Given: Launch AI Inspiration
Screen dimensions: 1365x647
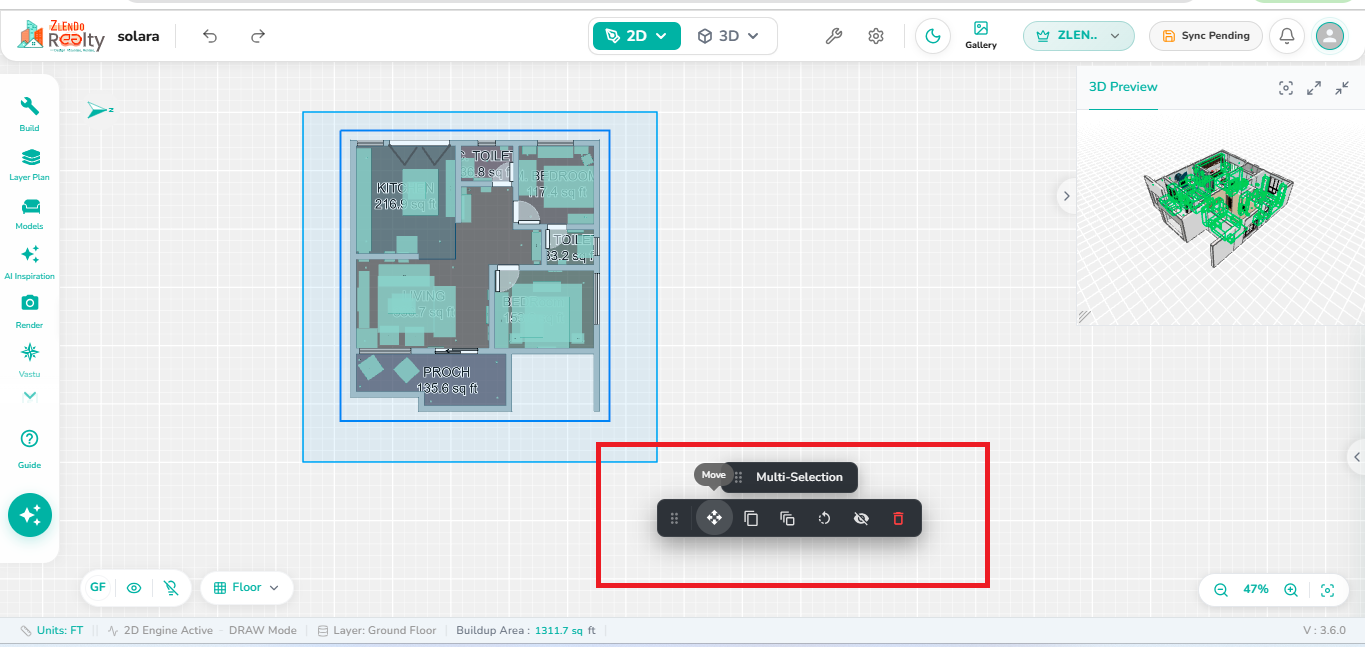Looking at the screenshot, I should (30, 262).
